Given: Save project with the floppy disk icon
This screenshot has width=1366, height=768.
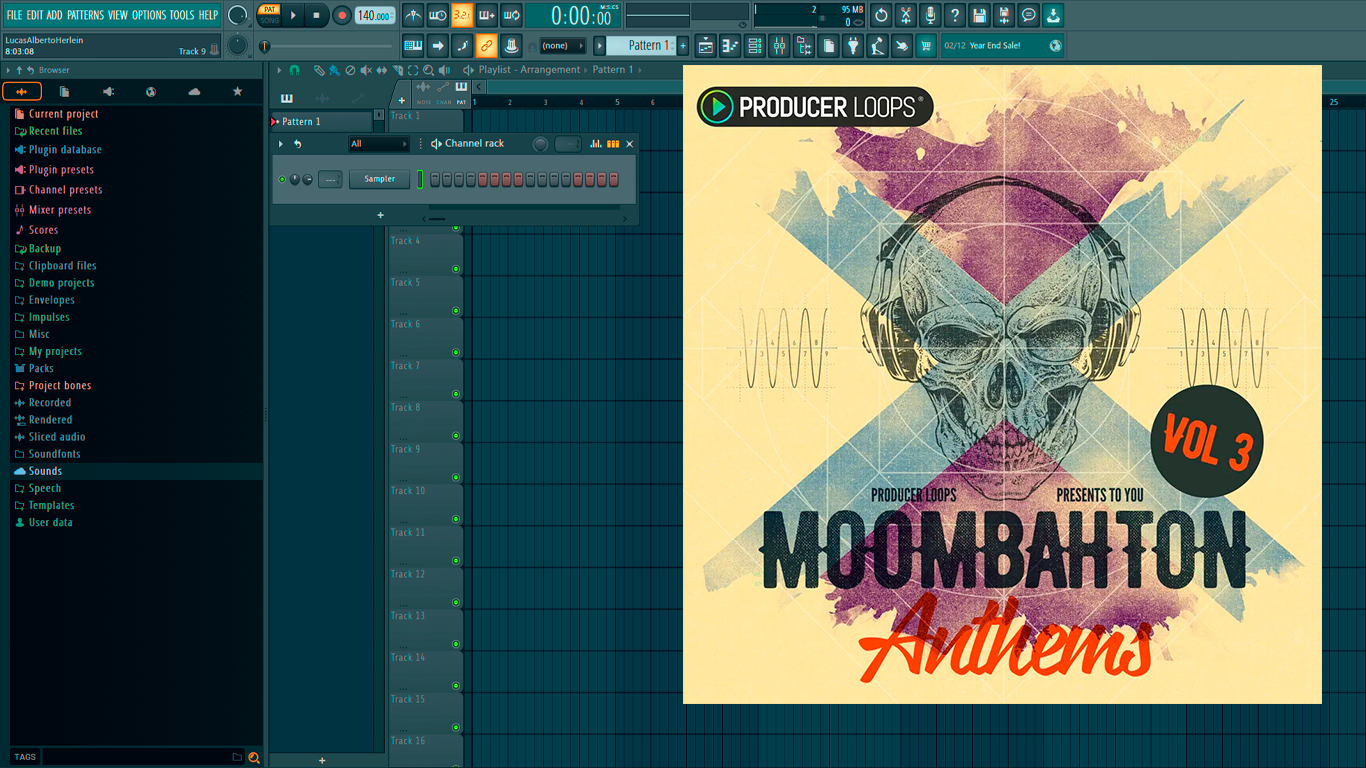Looking at the screenshot, I should click(x=979, y=15).
